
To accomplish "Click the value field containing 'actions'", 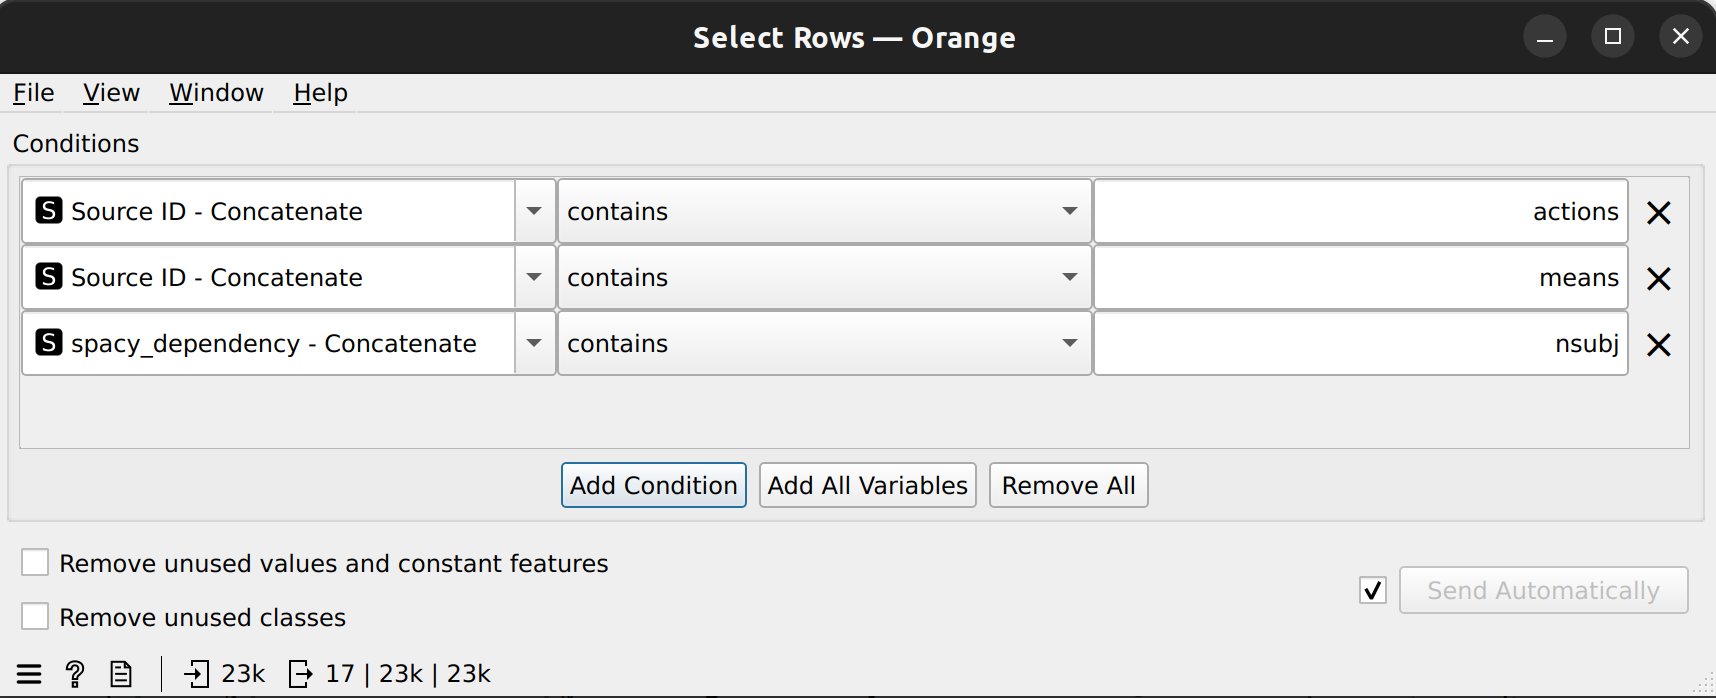I will pos(1361,211).
